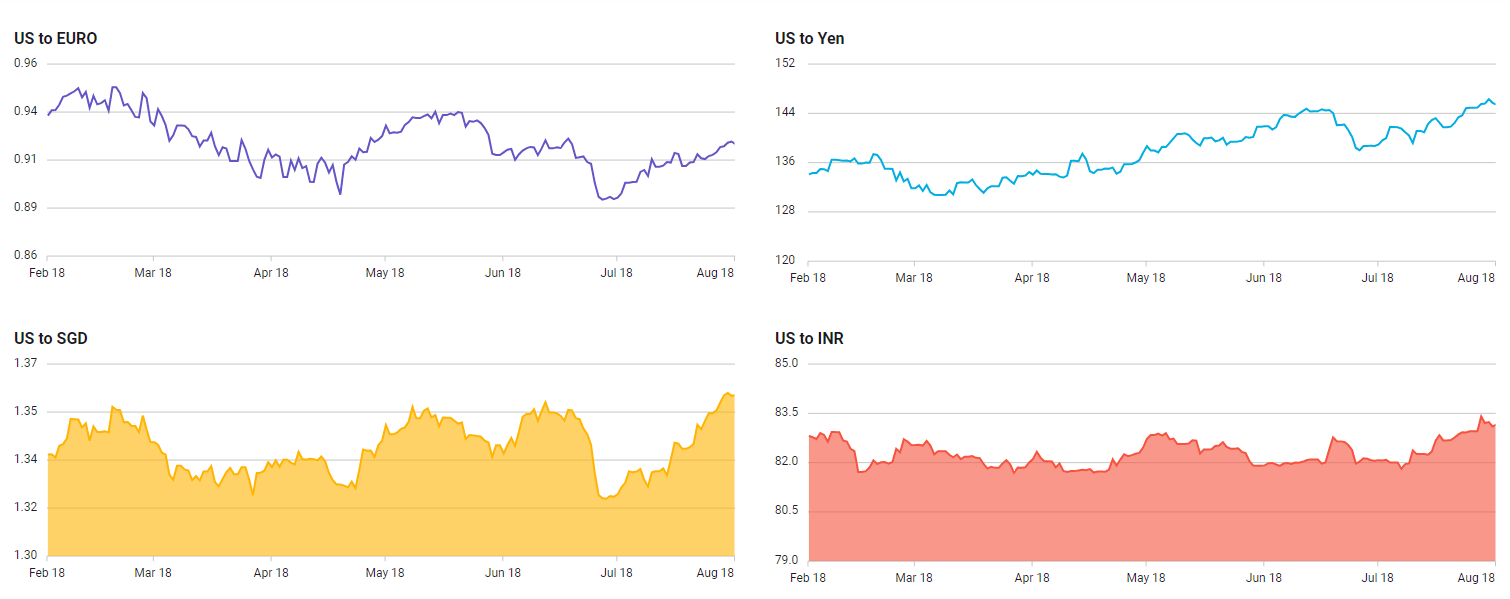Select May 18 on US to Yen axis
This screenshot has width=1510, height=599.
click(1146, 278)
